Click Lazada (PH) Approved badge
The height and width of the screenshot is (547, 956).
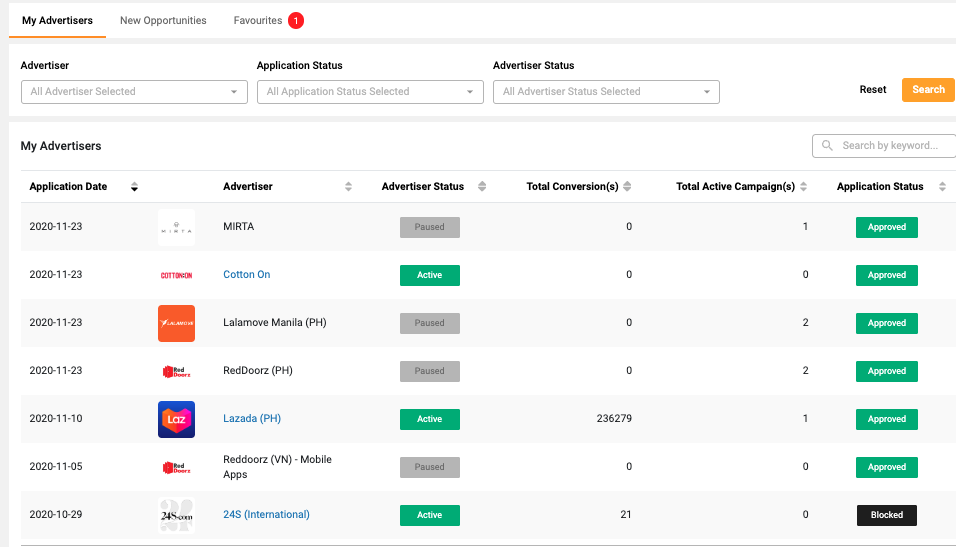click(886, 419)
